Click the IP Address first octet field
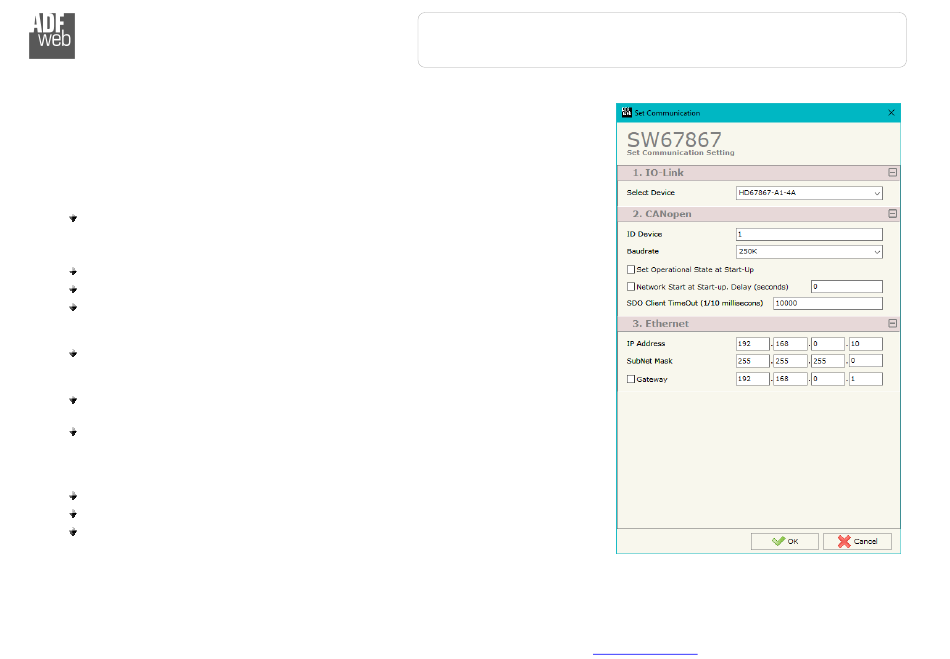 pyautogui.click(x=752, y=344)
